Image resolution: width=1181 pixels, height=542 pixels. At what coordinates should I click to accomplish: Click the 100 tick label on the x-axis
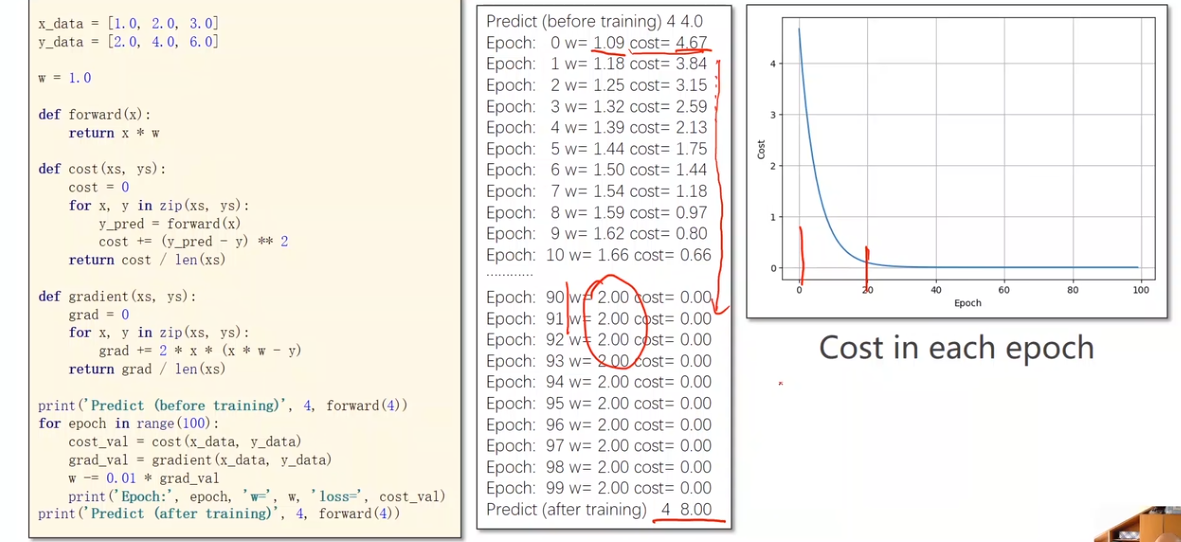[x=1140, y=290]
